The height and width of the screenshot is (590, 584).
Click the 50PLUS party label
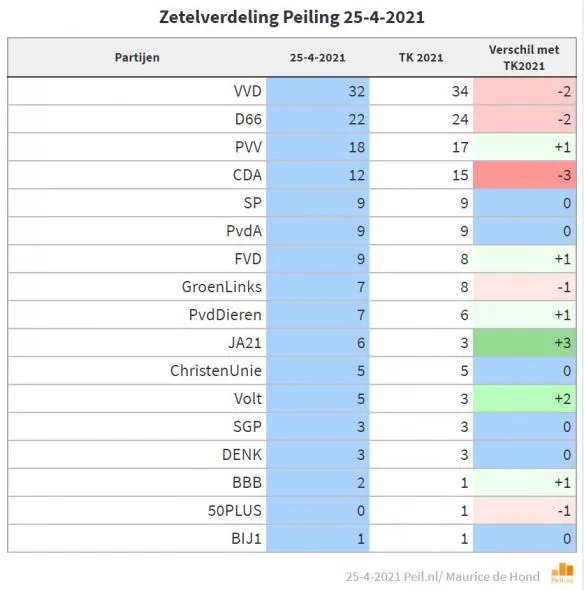pyautogui.click(x=235, y=511)
